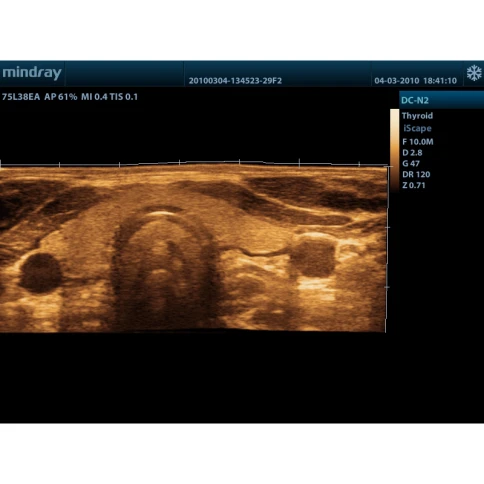Click the ultrasound thyroid image
The width and height of the screenshot is (484, 484).
pos(193,248)
